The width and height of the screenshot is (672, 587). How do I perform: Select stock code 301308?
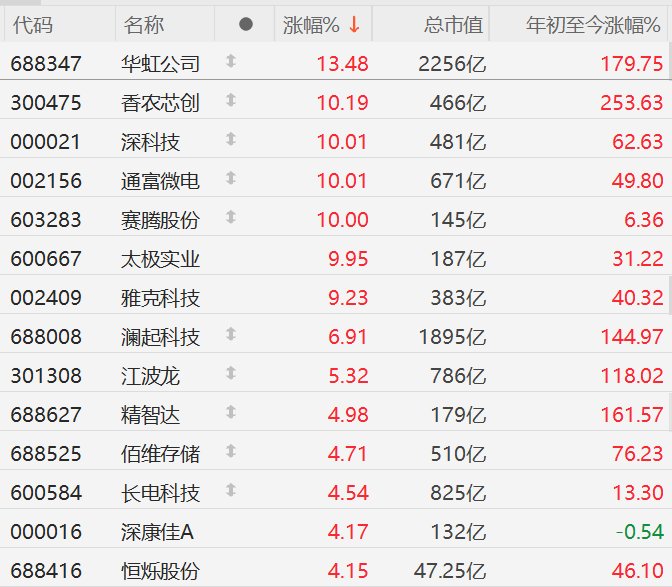point(46,376)
